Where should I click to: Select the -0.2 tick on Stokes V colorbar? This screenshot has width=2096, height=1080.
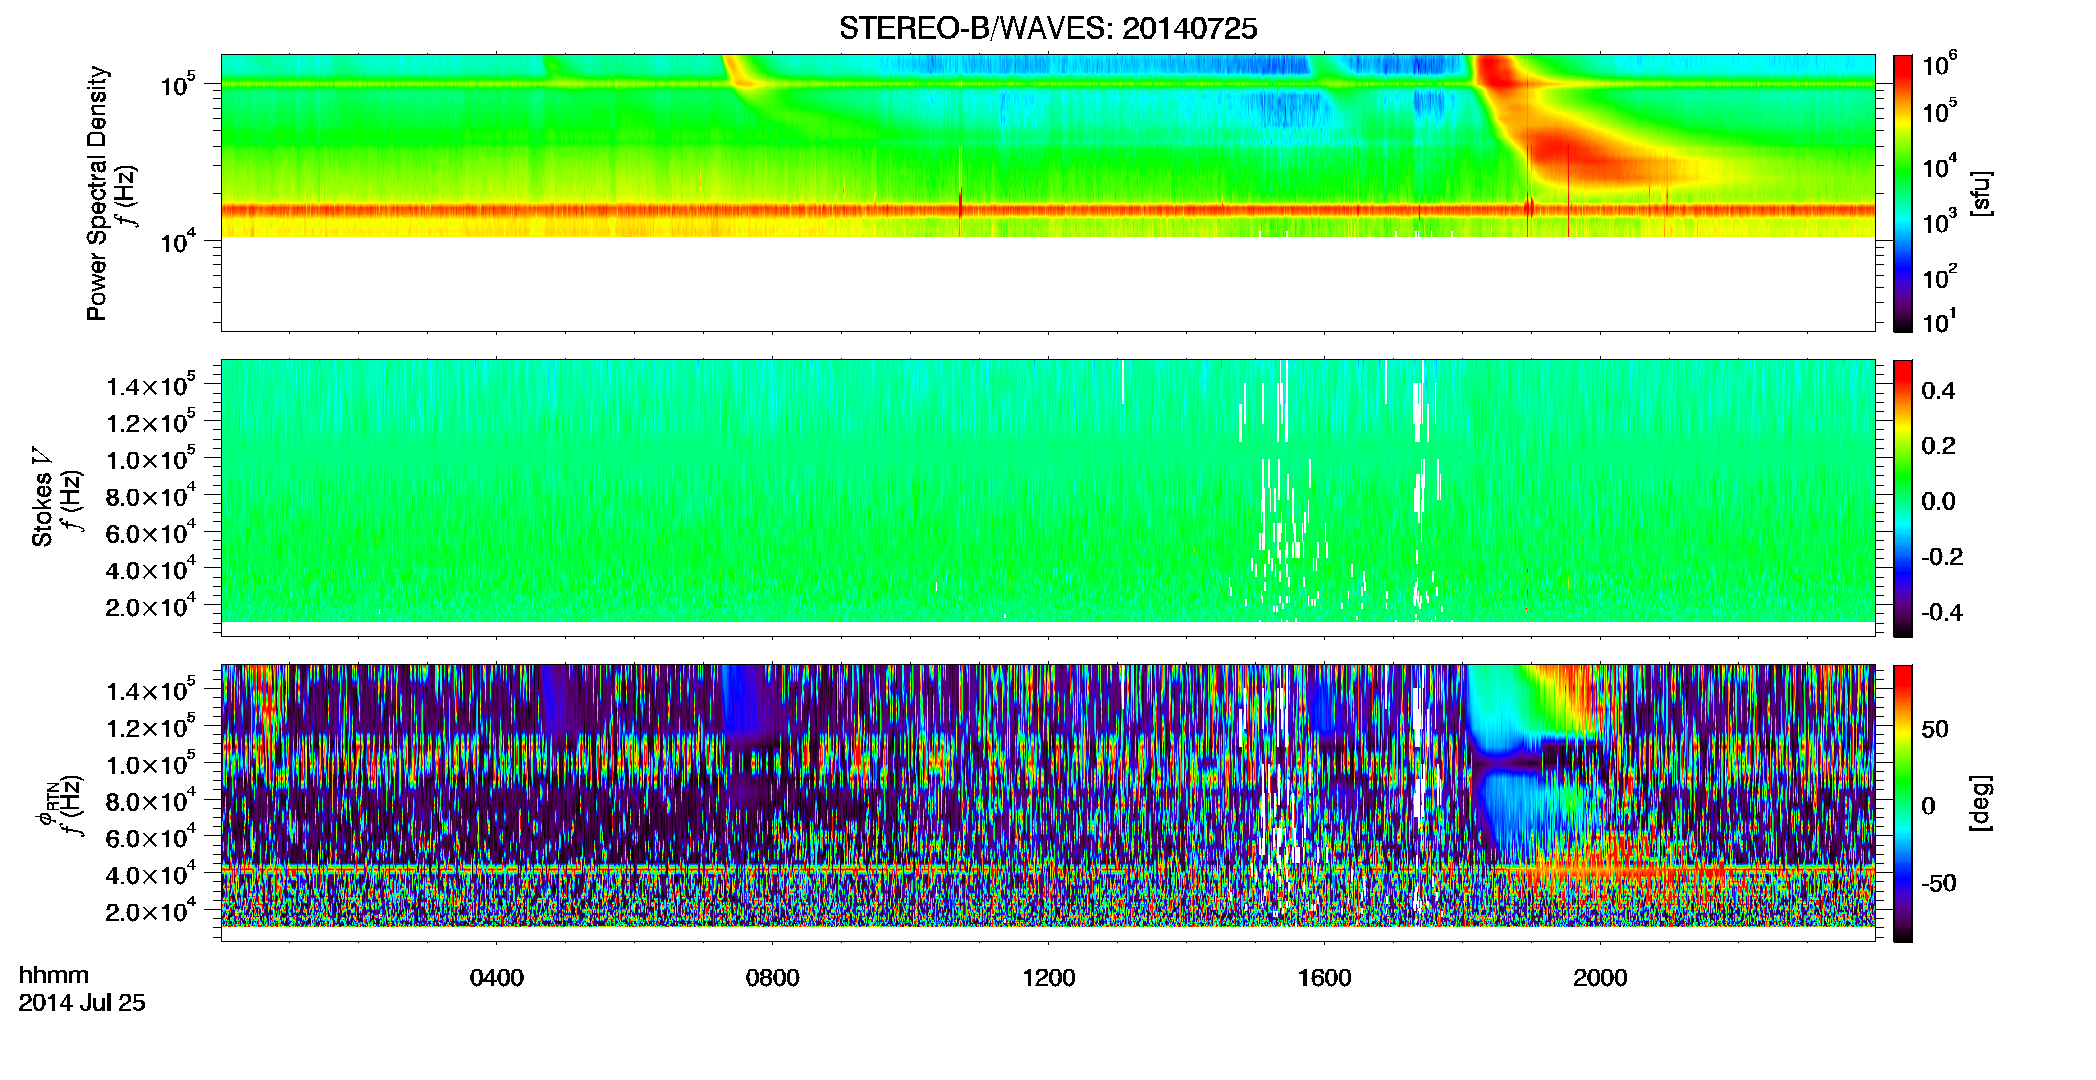1942,557
